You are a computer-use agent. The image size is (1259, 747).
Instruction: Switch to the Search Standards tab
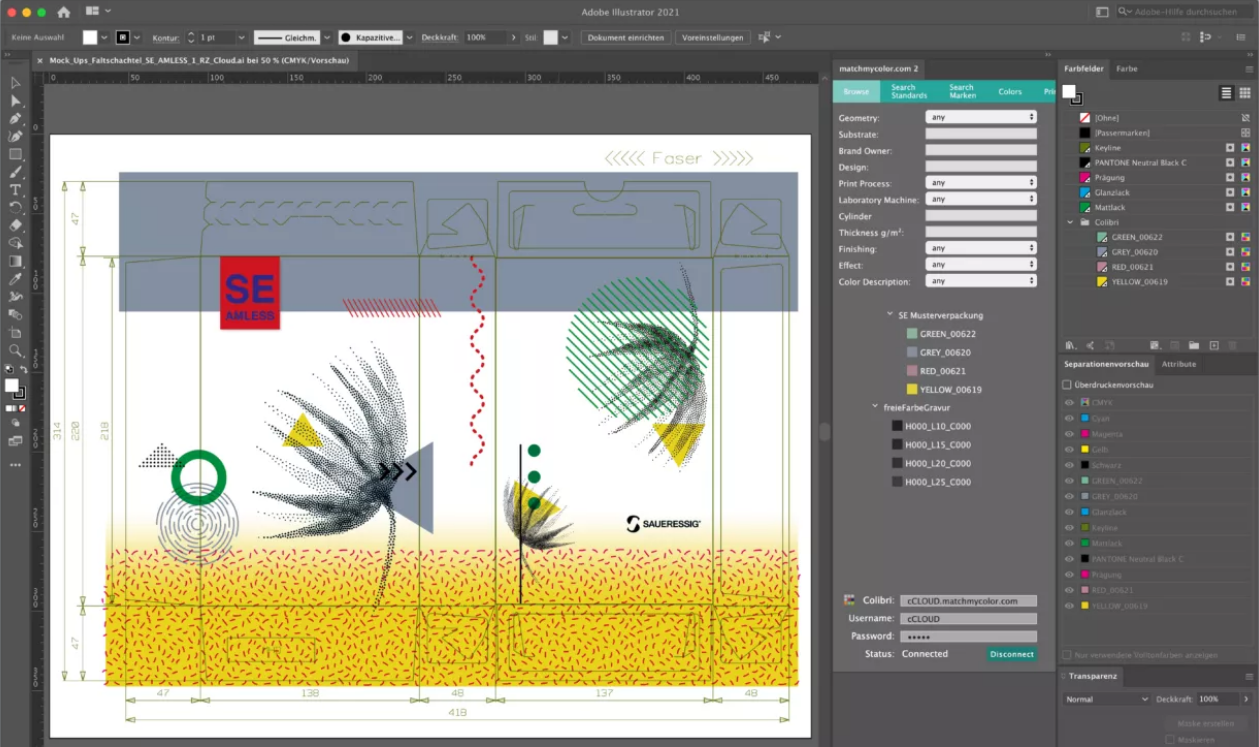(909, 91)
